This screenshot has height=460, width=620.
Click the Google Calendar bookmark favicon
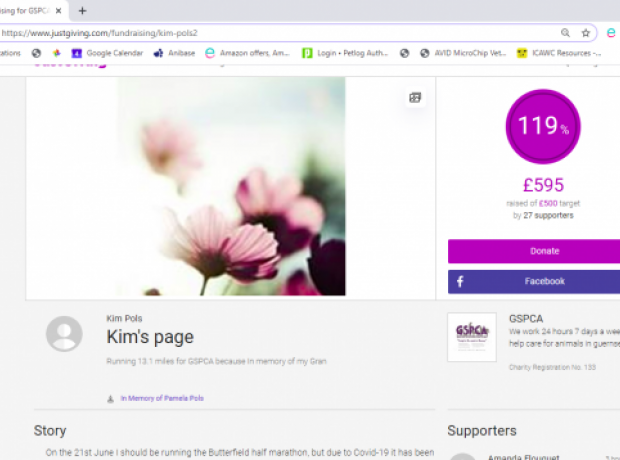tap(76, 53)
